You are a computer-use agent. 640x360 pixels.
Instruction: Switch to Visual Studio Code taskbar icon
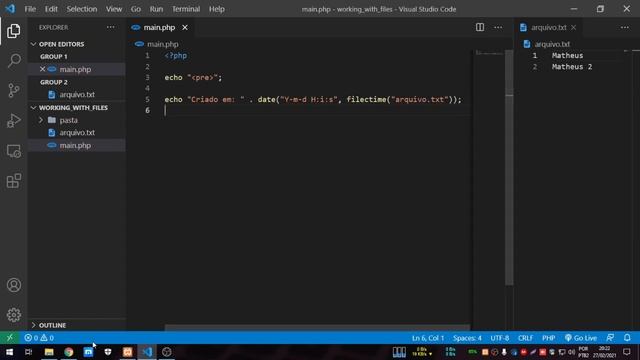pyautogui.click(x=147, y=352)
